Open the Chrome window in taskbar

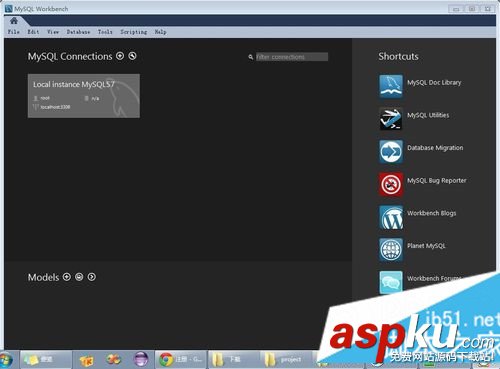[181, 359]
